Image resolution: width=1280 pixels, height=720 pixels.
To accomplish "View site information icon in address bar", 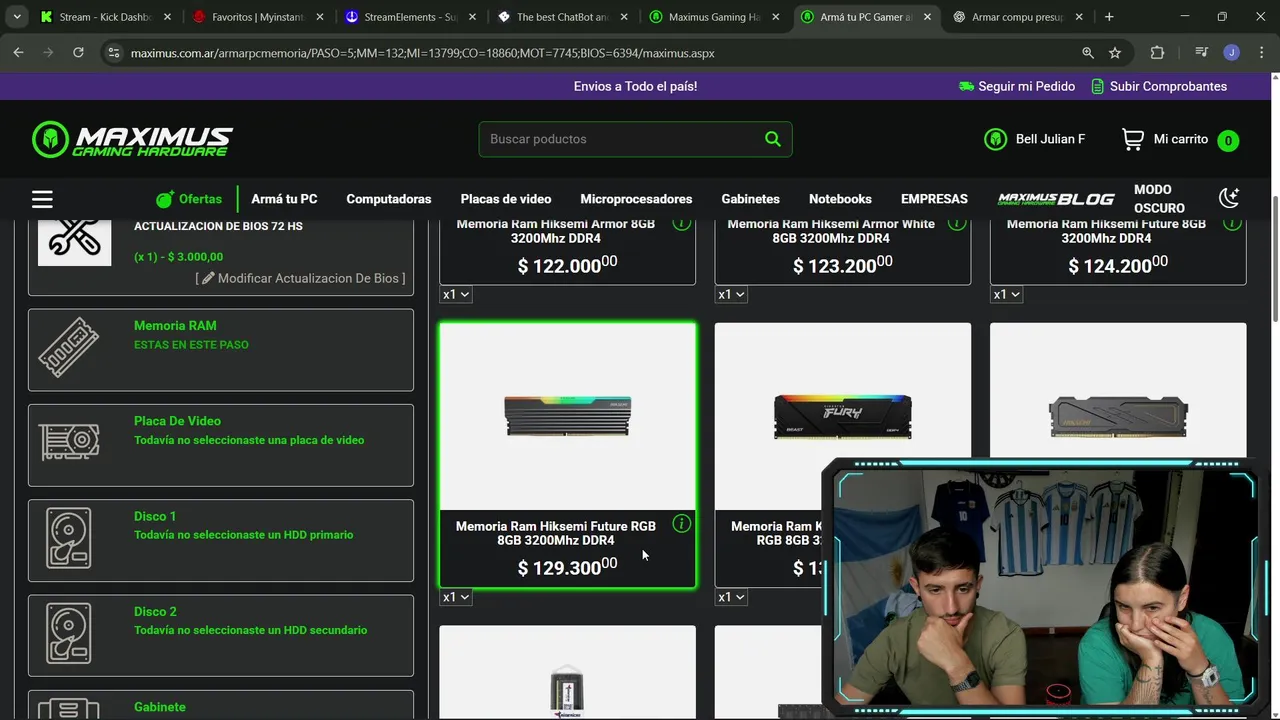I will tap(113, 53).
